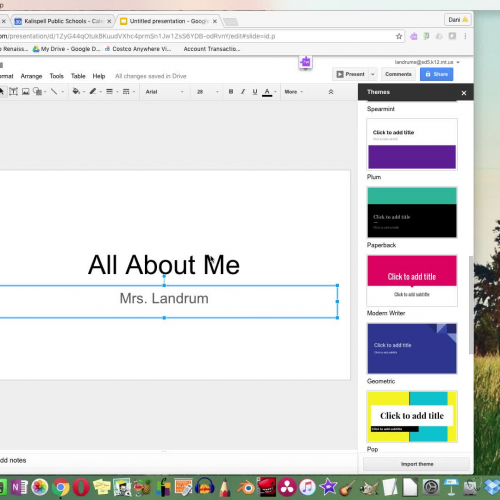Apply the Pop theme thumbnail
The height and width of the screenshot is (500, 500).
click(x=412, y=417)
